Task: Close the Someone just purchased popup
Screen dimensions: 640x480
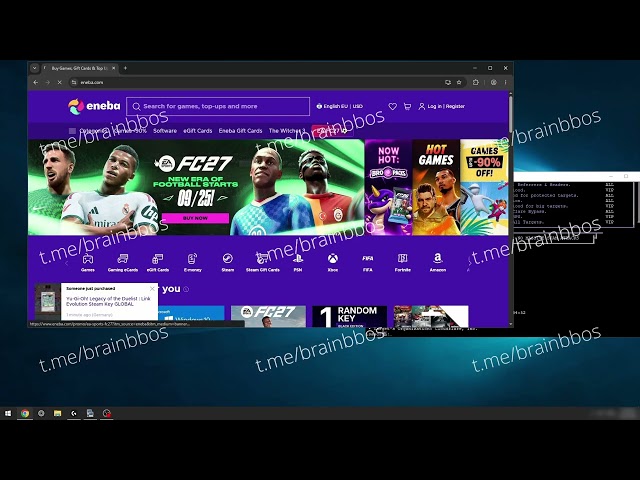Action: coord(152,289)
